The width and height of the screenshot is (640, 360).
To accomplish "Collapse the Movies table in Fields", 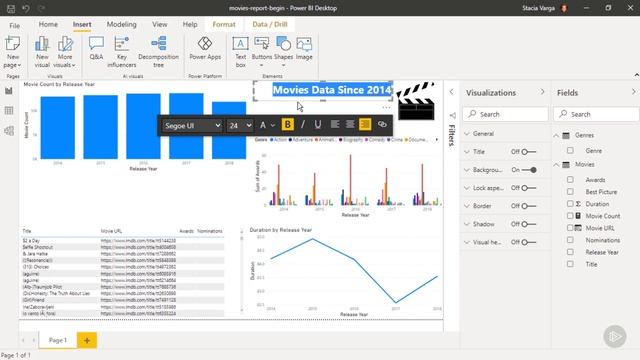I will 556,164.
